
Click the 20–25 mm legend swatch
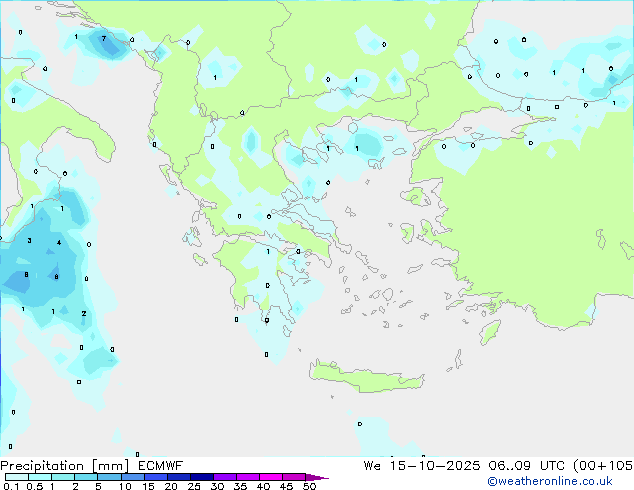pos(179,477)
